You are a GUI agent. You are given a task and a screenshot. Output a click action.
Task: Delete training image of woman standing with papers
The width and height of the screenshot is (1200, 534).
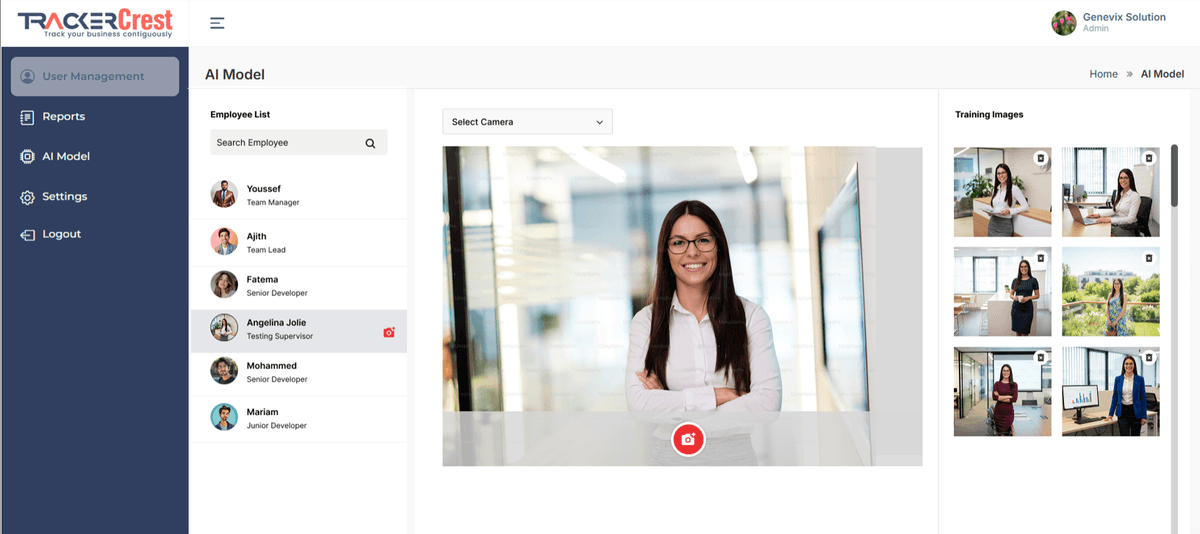tap(1040, 158)
